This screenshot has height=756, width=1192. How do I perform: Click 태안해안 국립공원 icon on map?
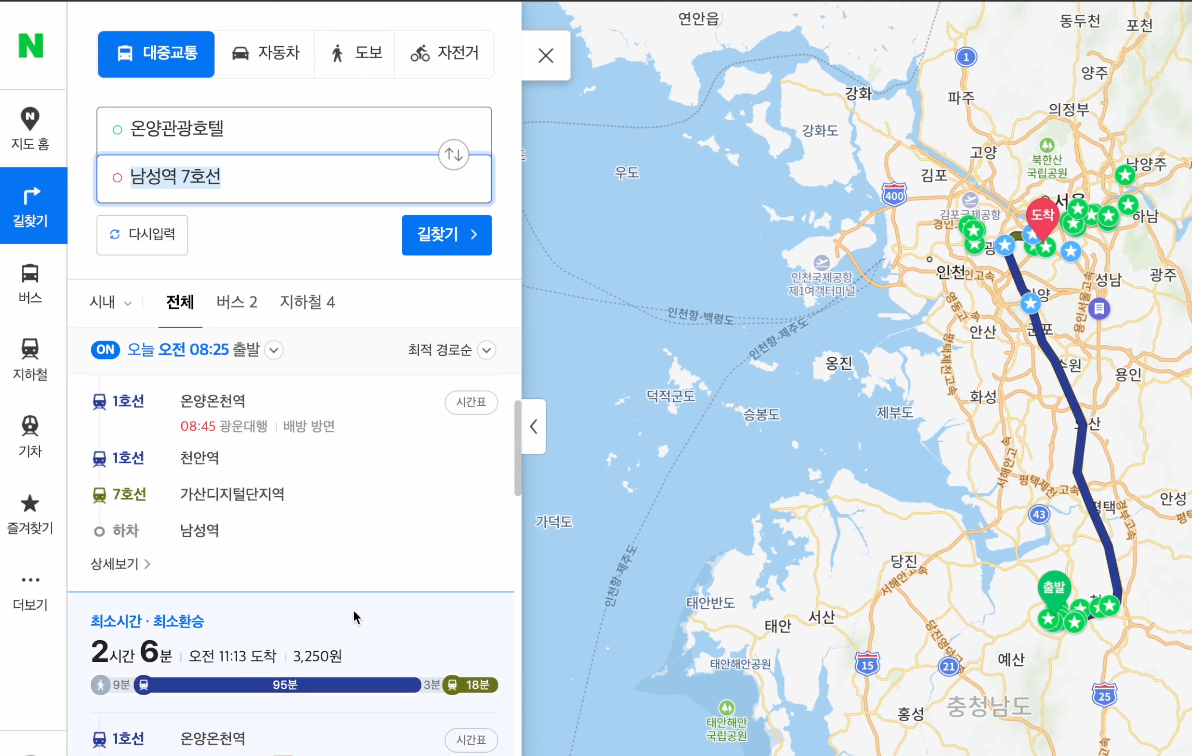click(727, 707)
